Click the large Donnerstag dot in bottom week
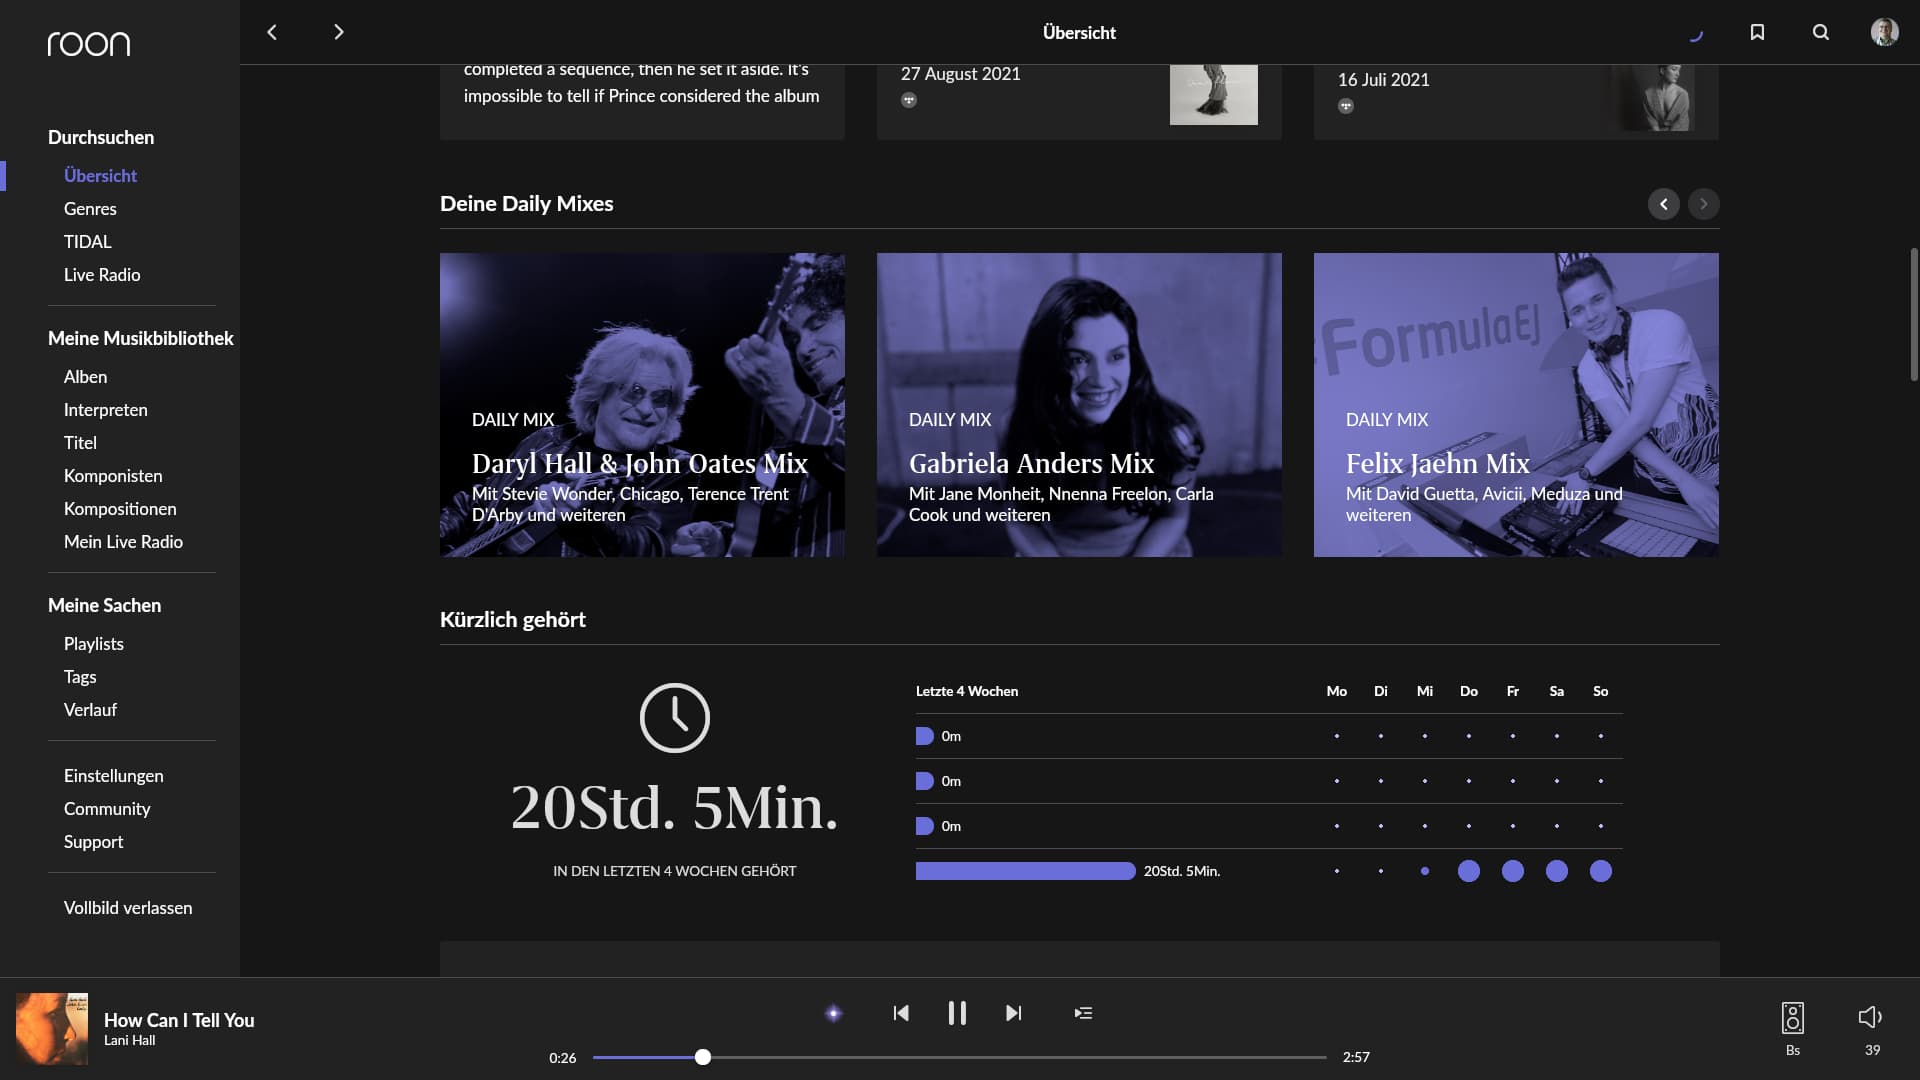Screen dimensions: 1920x1080 click(x=1469, y=871)
